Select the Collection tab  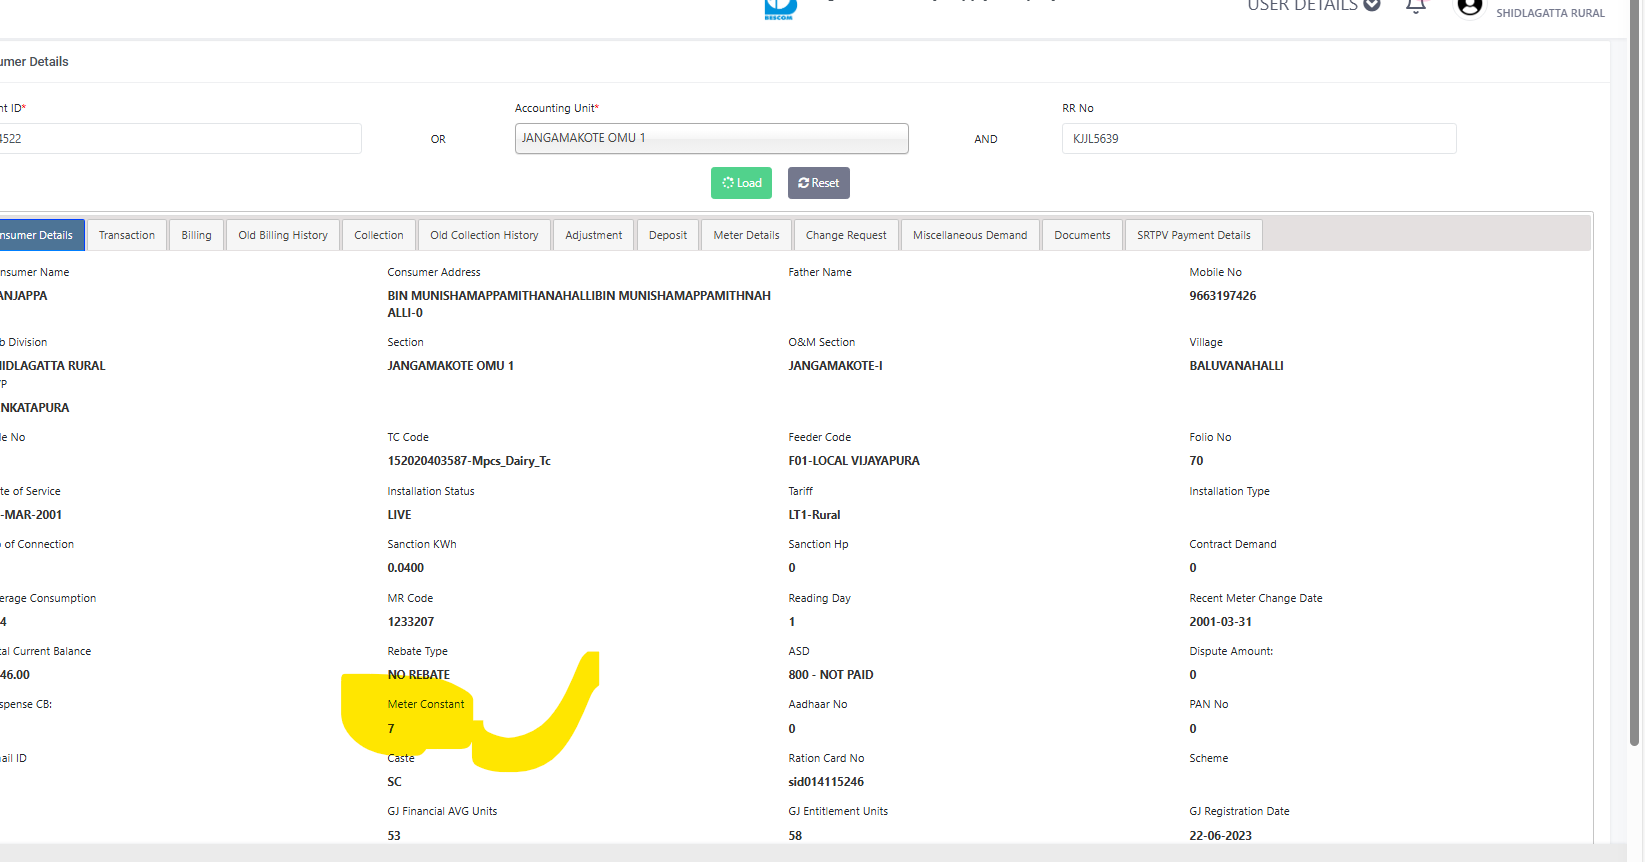[x=379, y=236]
